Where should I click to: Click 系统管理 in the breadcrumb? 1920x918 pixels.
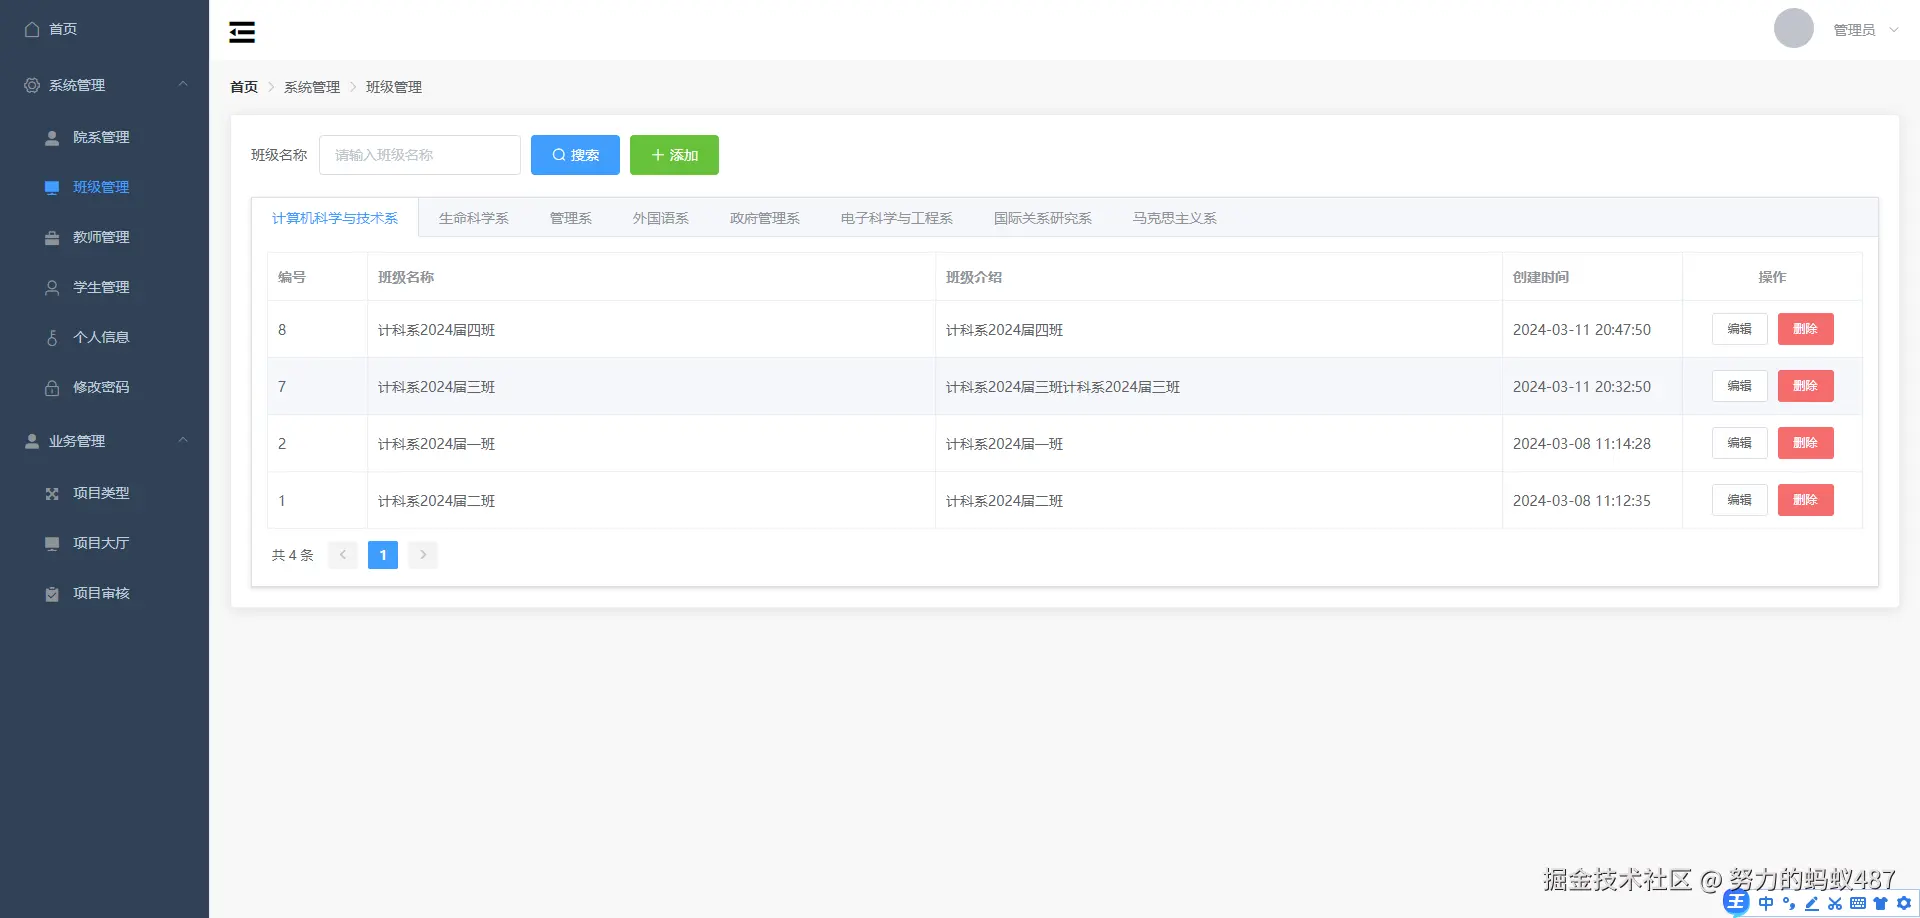pyautogui.click(x=312, y=87)
